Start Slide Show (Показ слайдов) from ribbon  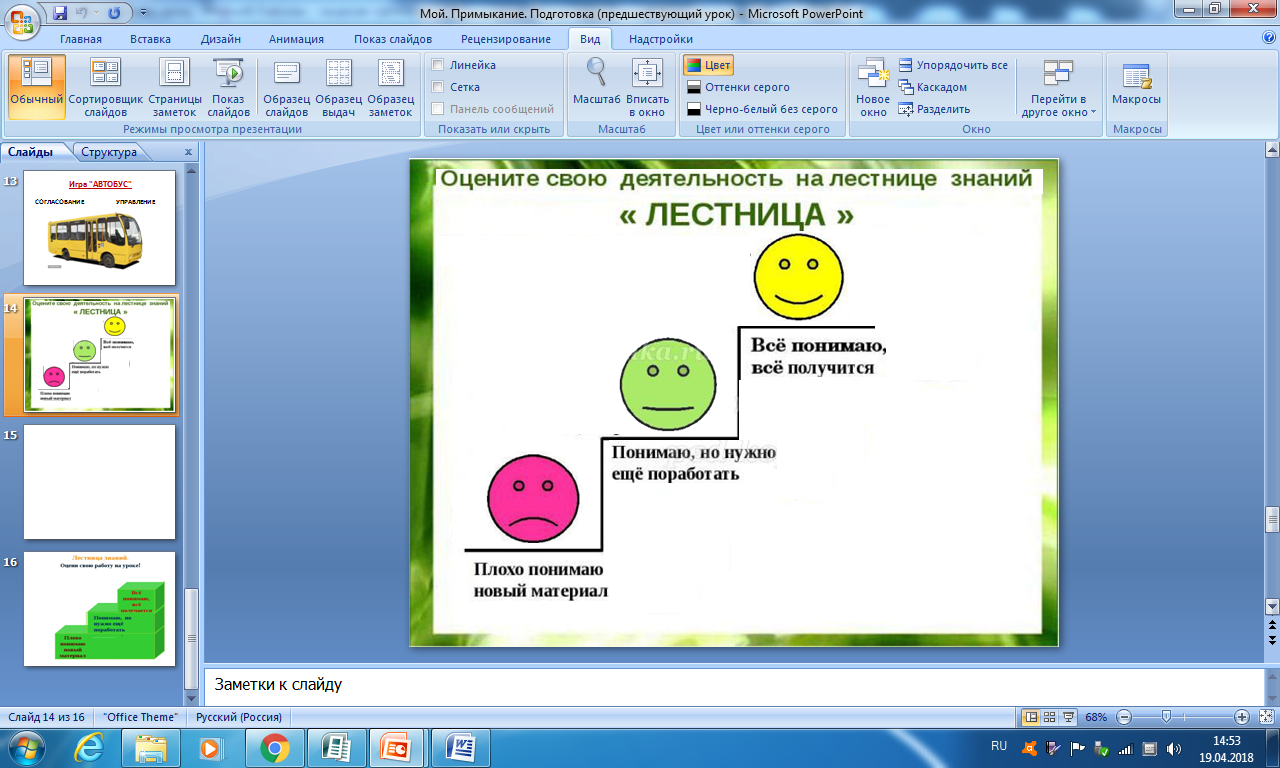229,86
